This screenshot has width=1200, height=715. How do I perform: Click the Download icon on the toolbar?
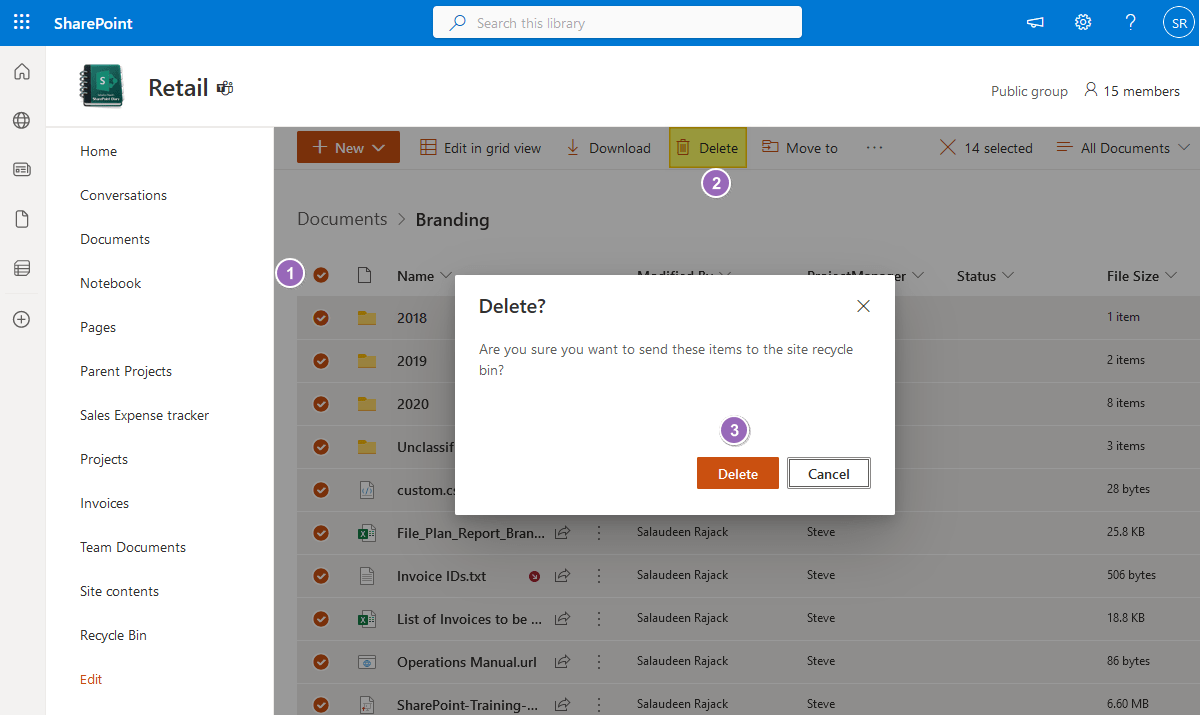coord(572,147)
